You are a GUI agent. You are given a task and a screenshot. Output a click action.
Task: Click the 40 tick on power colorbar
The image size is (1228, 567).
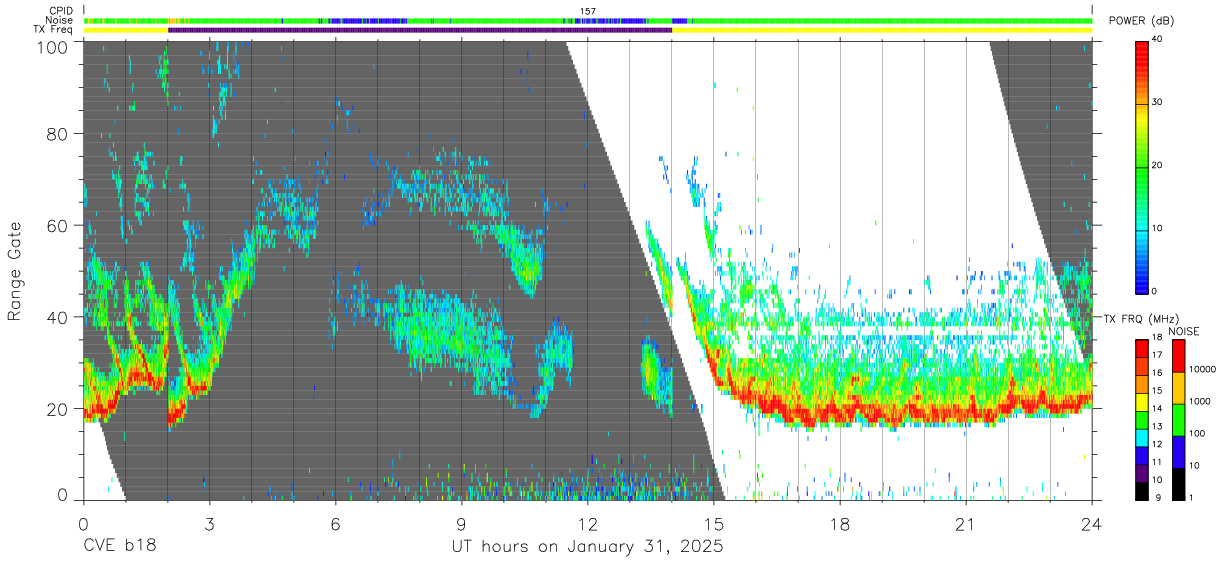[1158, 39]
